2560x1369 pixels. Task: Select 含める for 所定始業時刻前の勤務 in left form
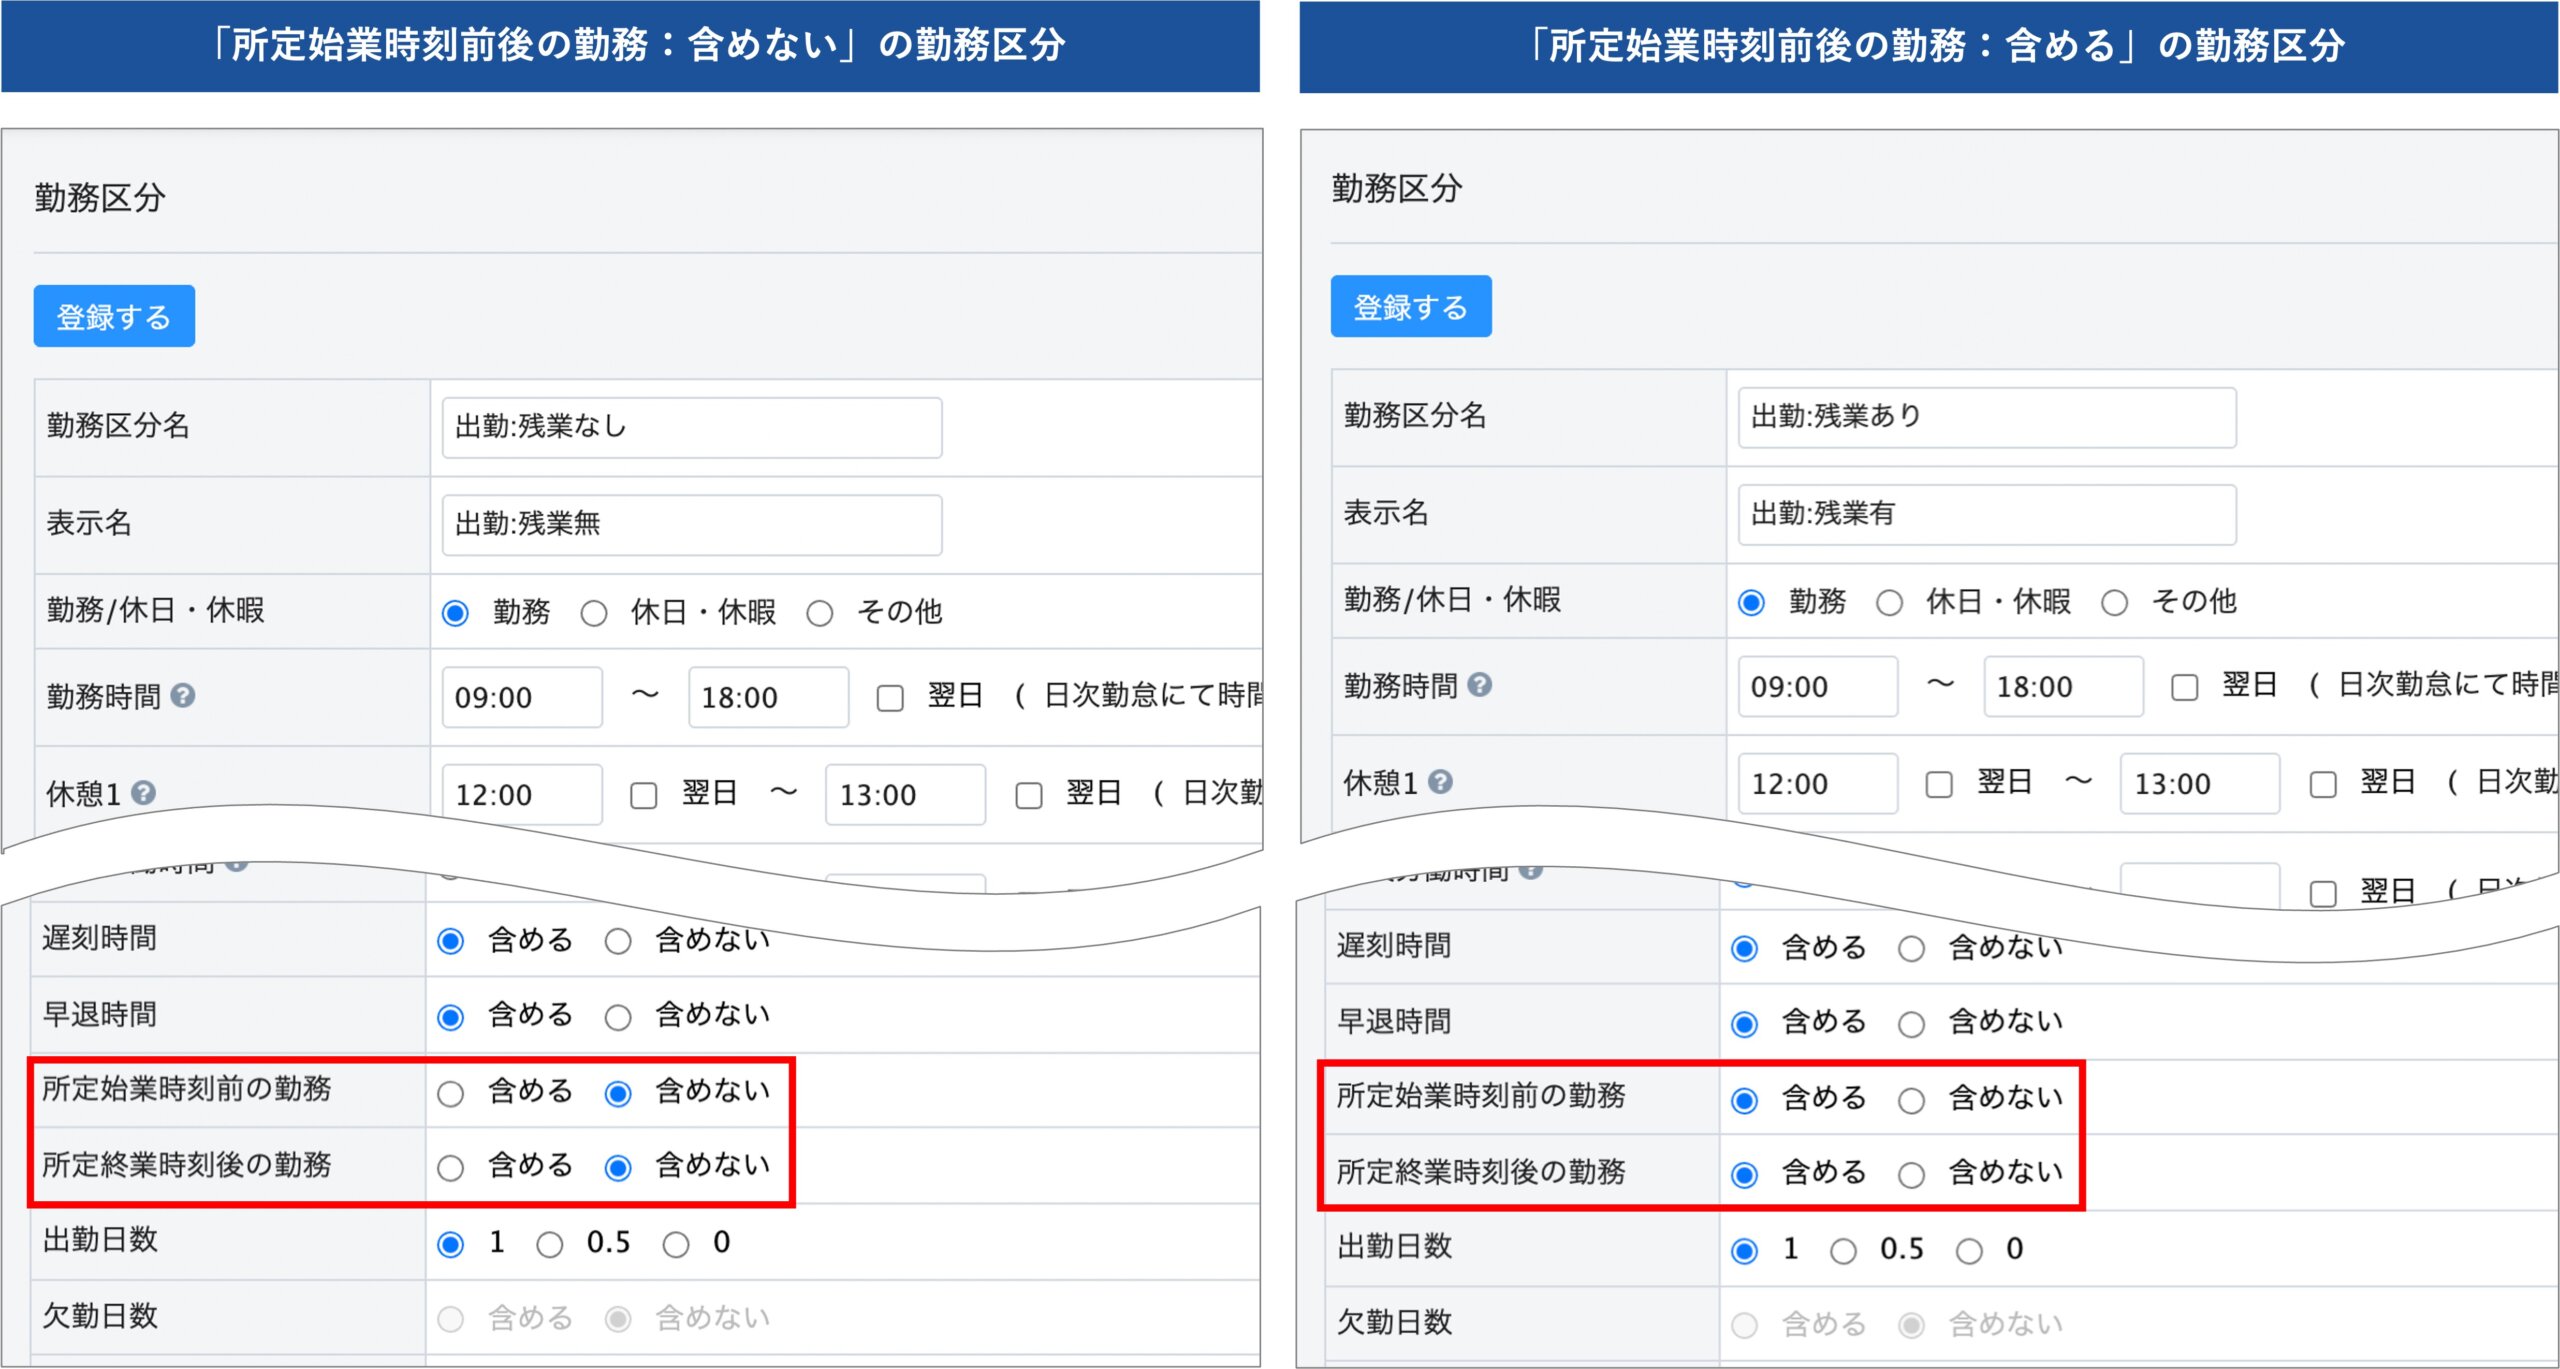pyautogui.click(x=451, y=1094)
